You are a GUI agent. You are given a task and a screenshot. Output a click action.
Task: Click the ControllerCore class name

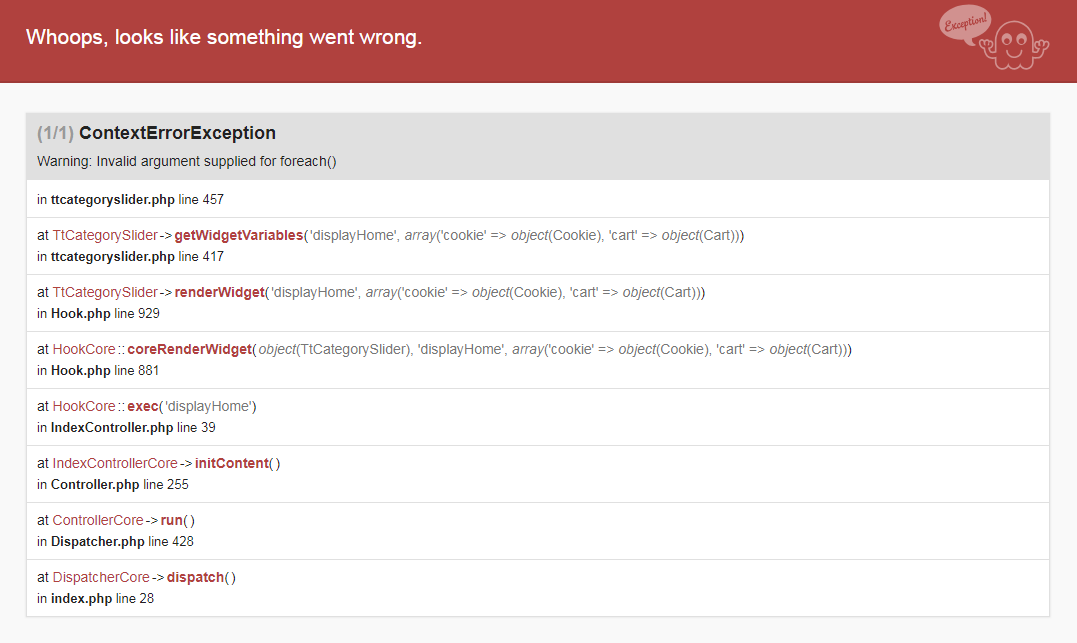point(98,521)
